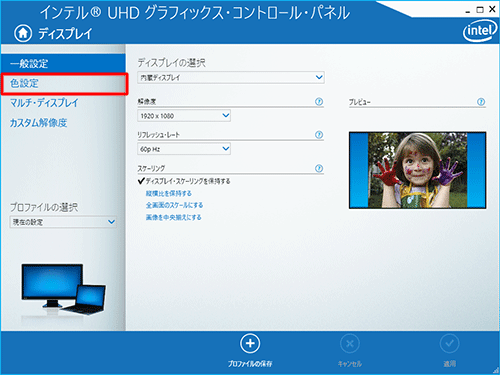Open the マルチ・ディスプレイ menu item
Screen dimensions: 500x375
click(44, 103)
